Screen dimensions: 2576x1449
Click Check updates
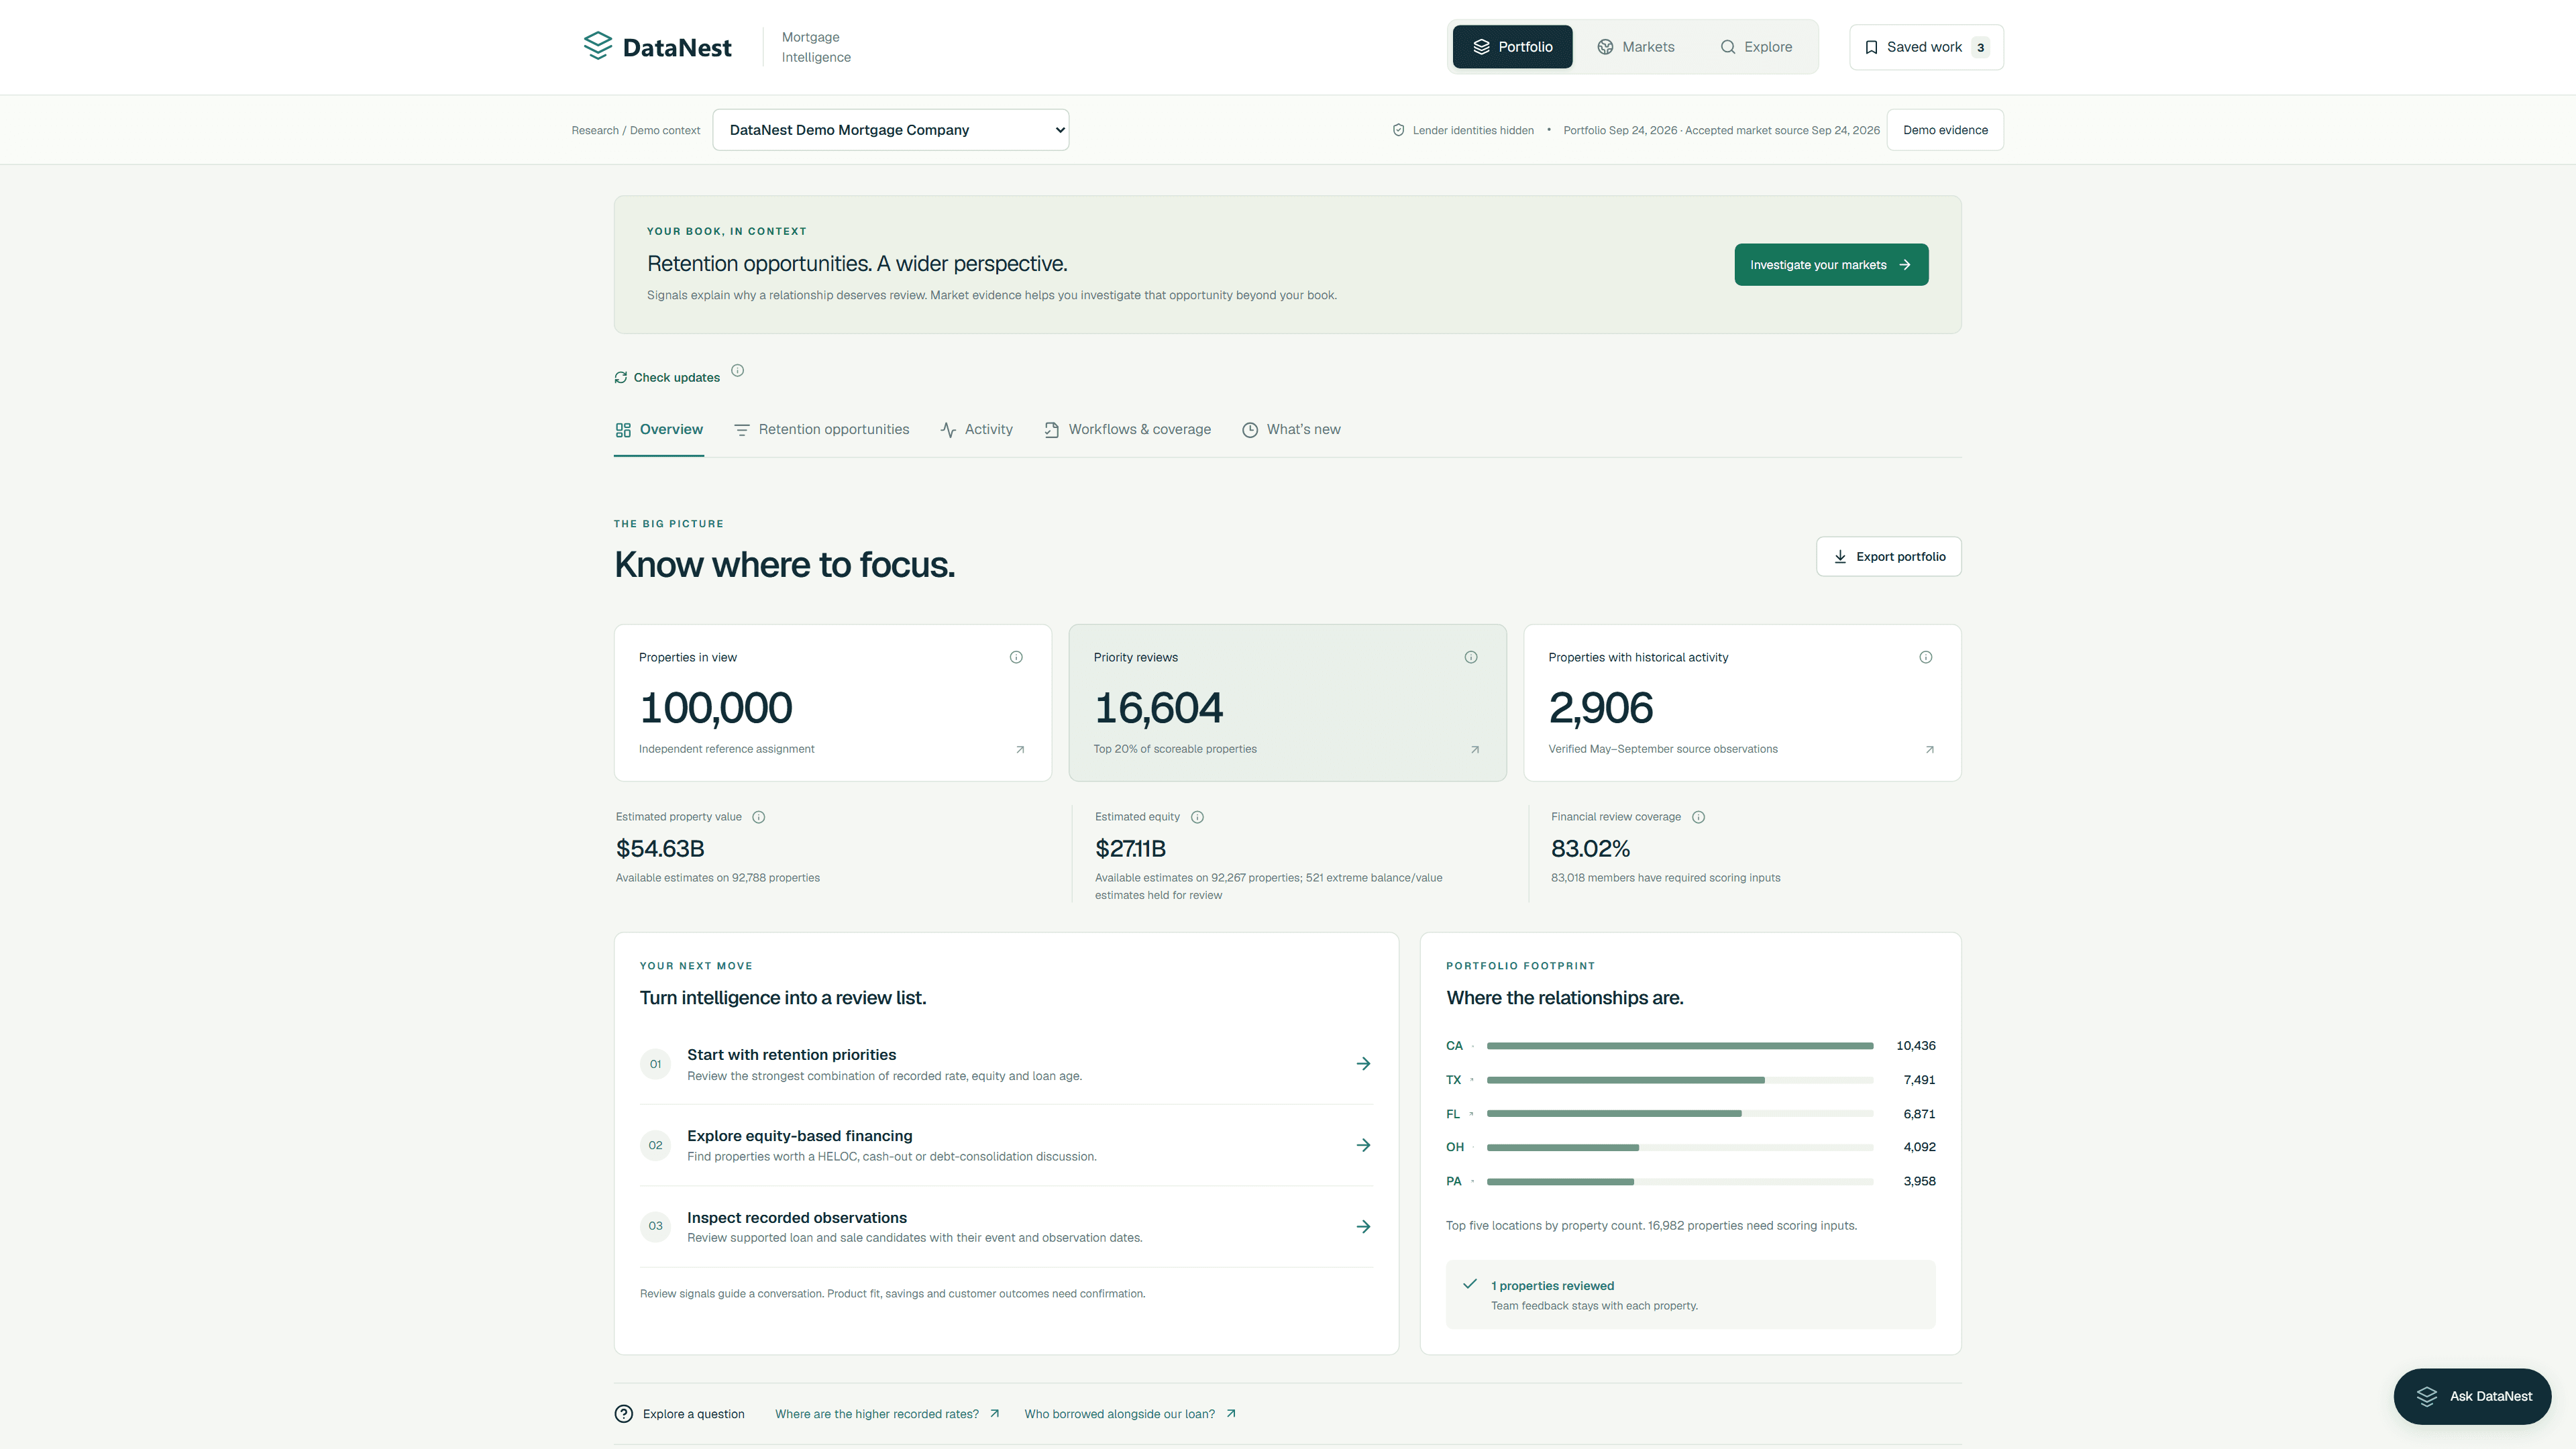coord(667,377)
